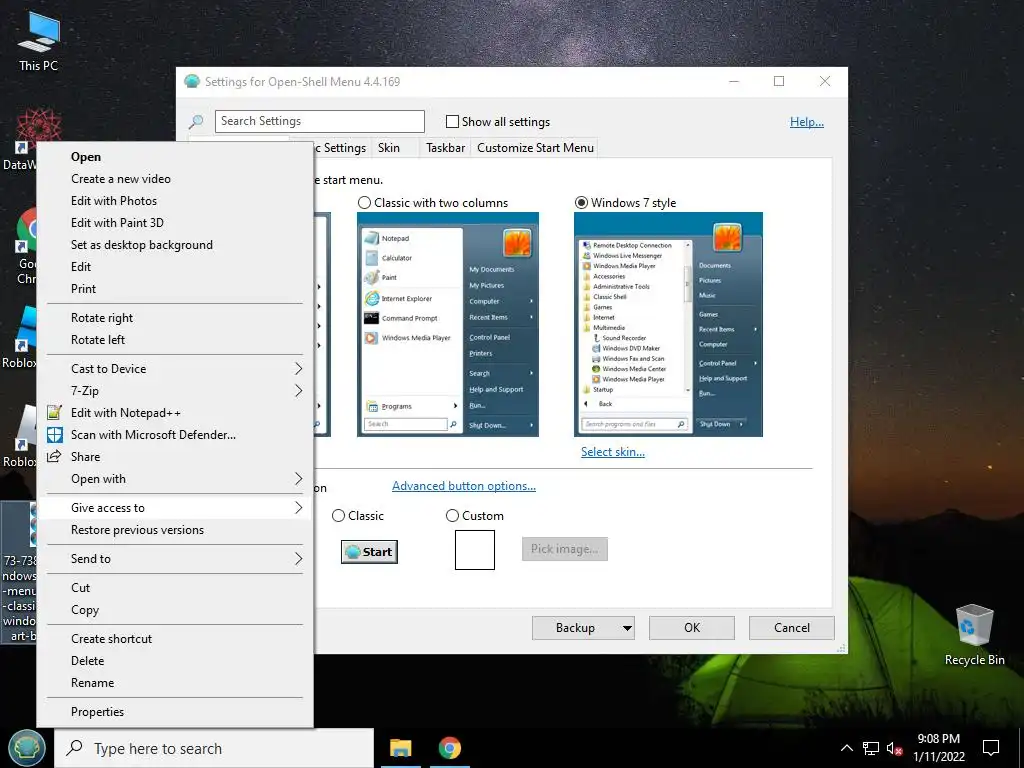Switch to Customize Start Menu tab

(536, 148)
